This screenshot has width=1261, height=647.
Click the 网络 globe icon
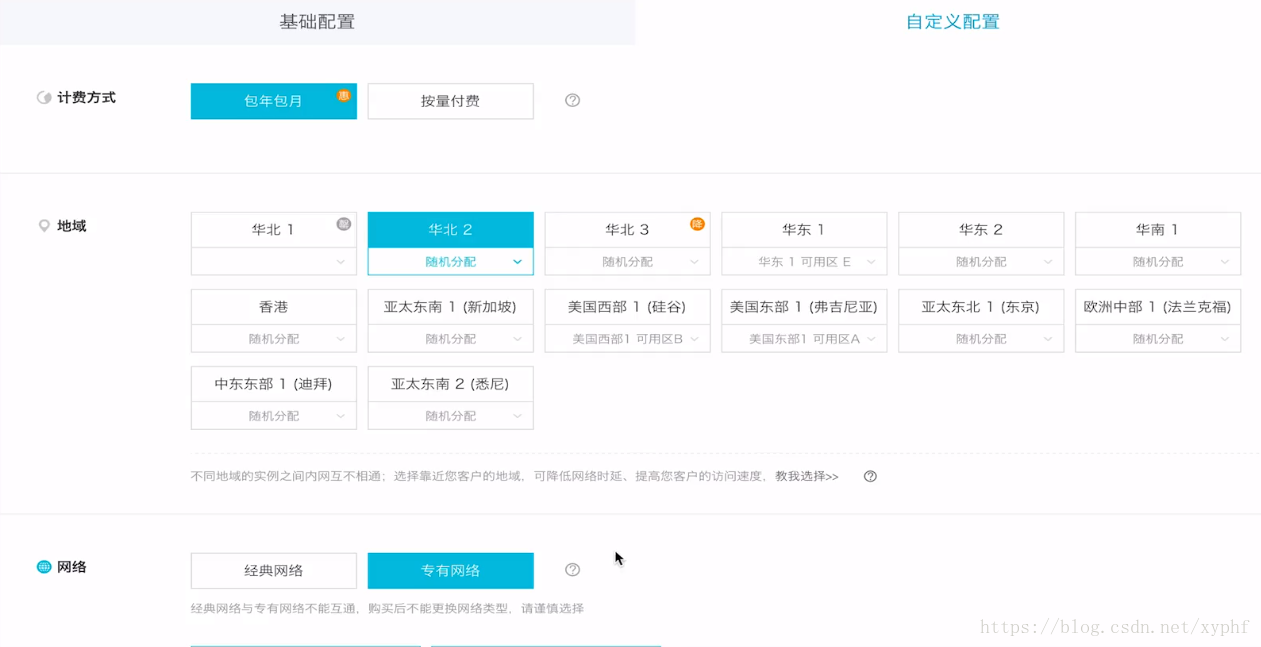tap(44, 567)
